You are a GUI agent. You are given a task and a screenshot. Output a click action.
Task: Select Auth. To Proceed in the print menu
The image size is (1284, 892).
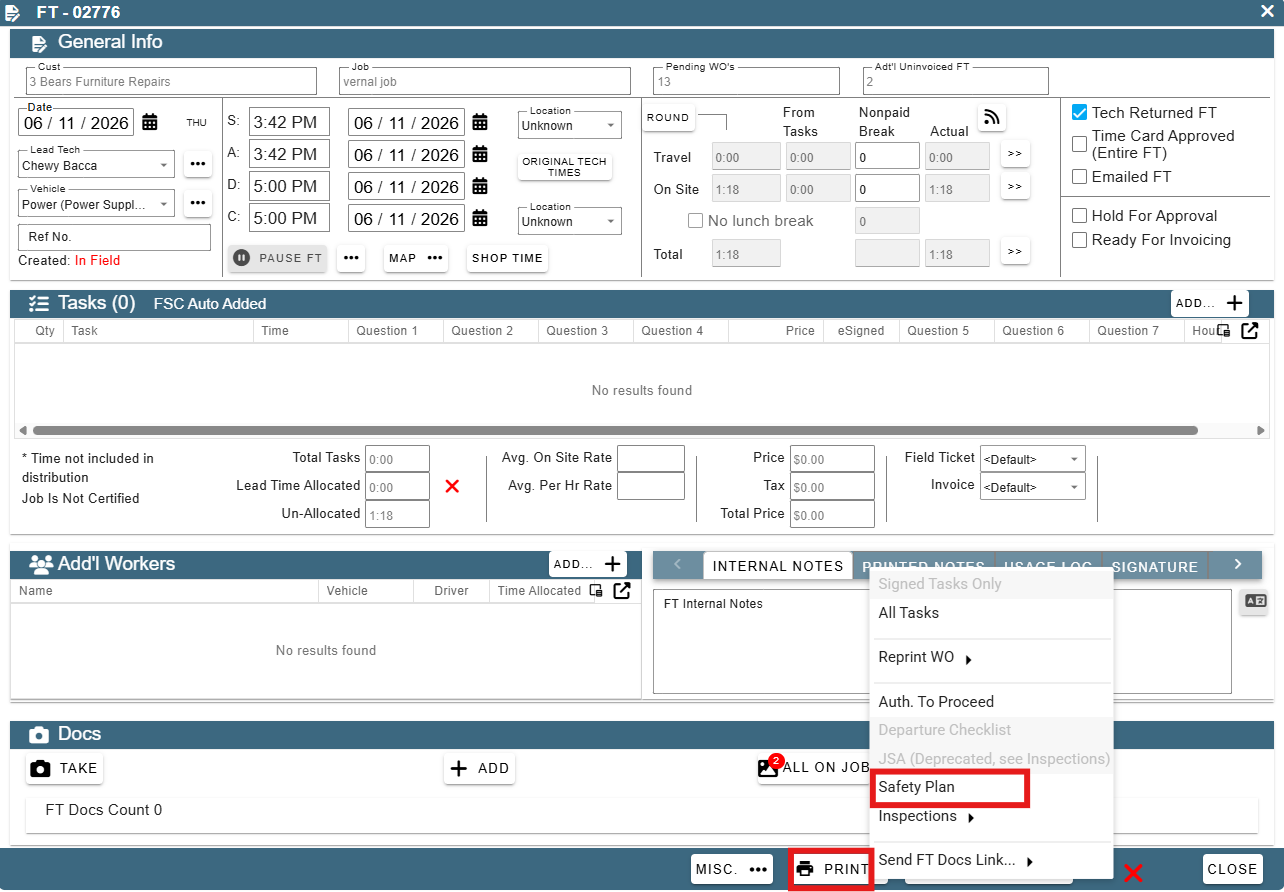(991, 702)
